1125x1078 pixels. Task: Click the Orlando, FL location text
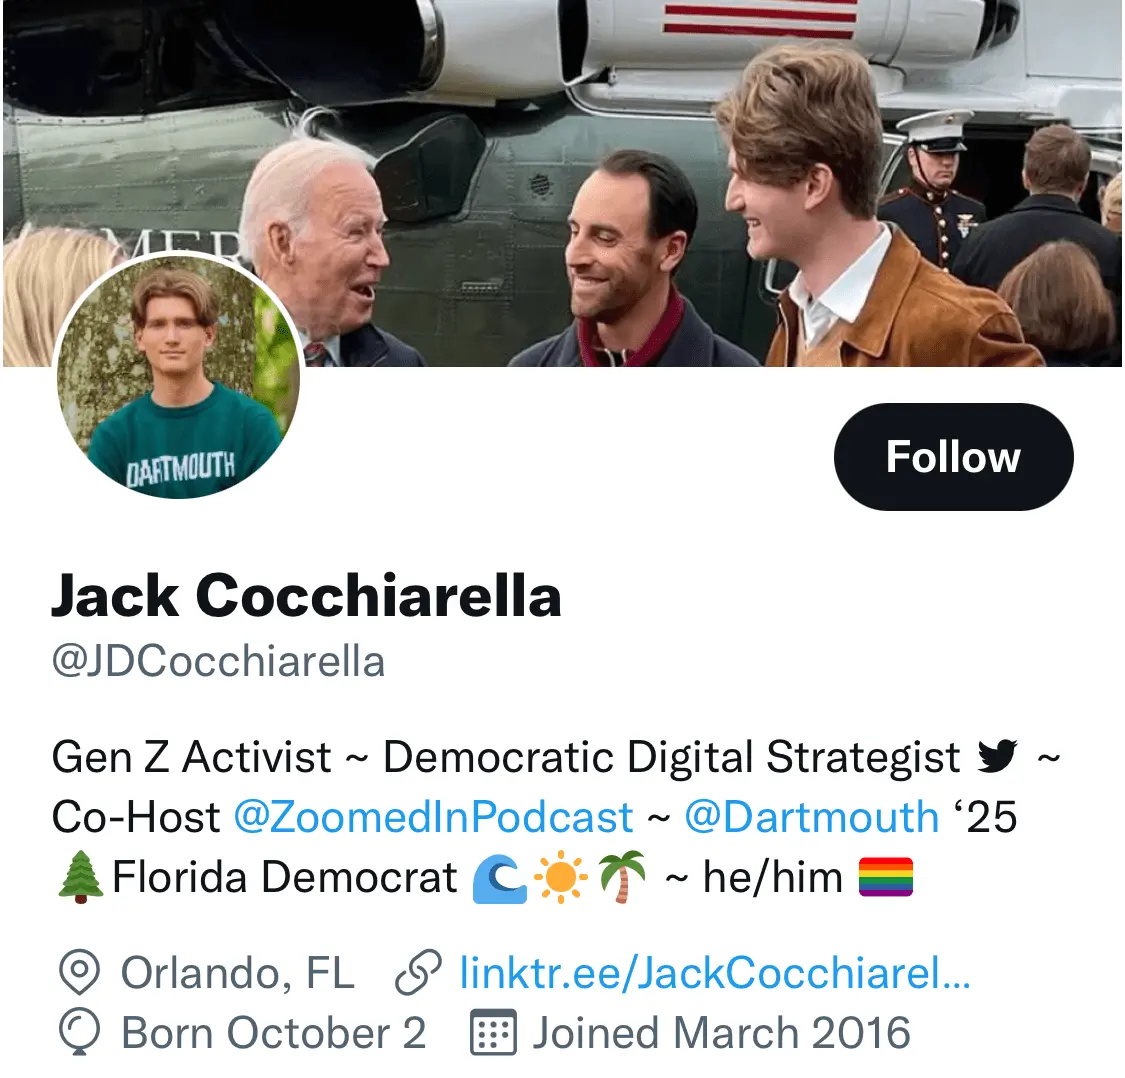237,972
